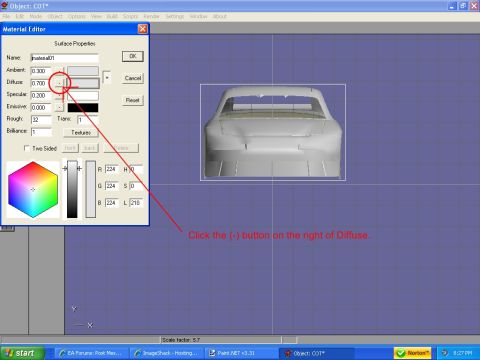Image resolution: width=480 pixels, height=360 pixels.
Task: Click the B color value field
Action: pyautogui.click(x=112, y=203)
